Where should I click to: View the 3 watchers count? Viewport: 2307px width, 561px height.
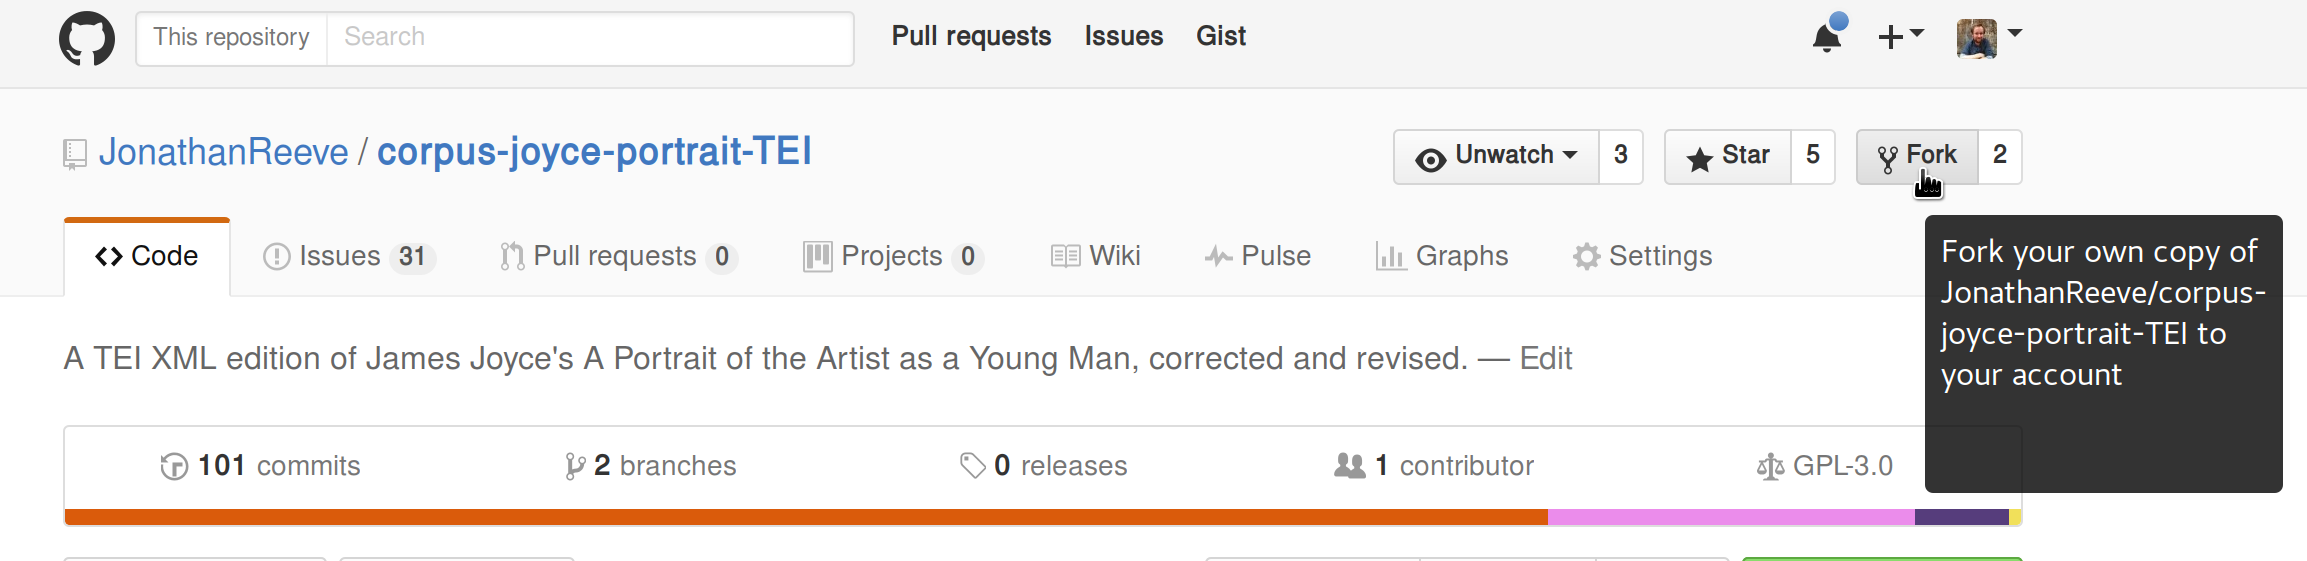coord(1621,157)
